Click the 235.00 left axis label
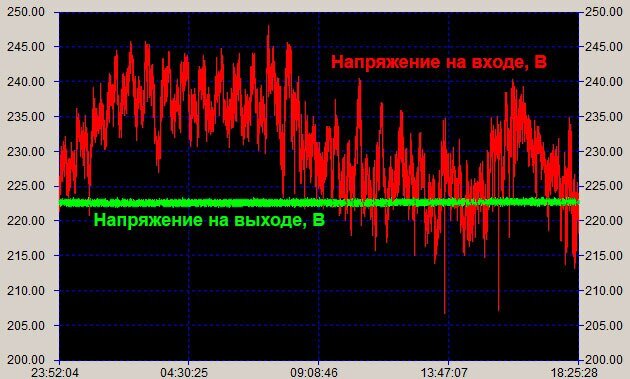This screenshot has width=630, height=379. (x=26, y=117)
